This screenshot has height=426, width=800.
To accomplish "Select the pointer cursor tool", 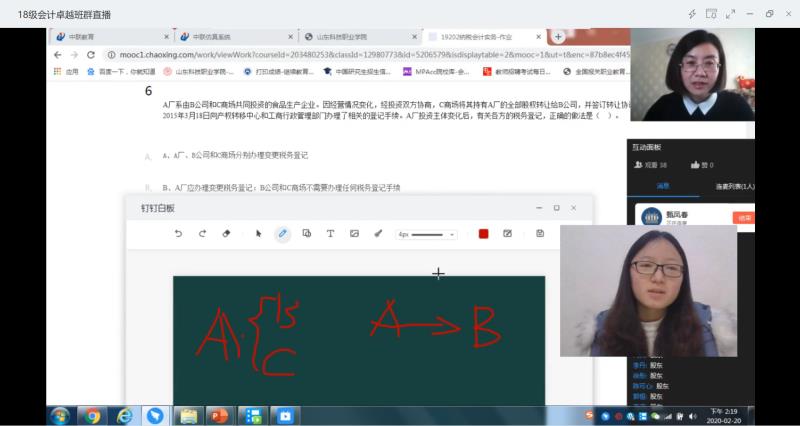I will pyautogui.click(x=258, y=233).
